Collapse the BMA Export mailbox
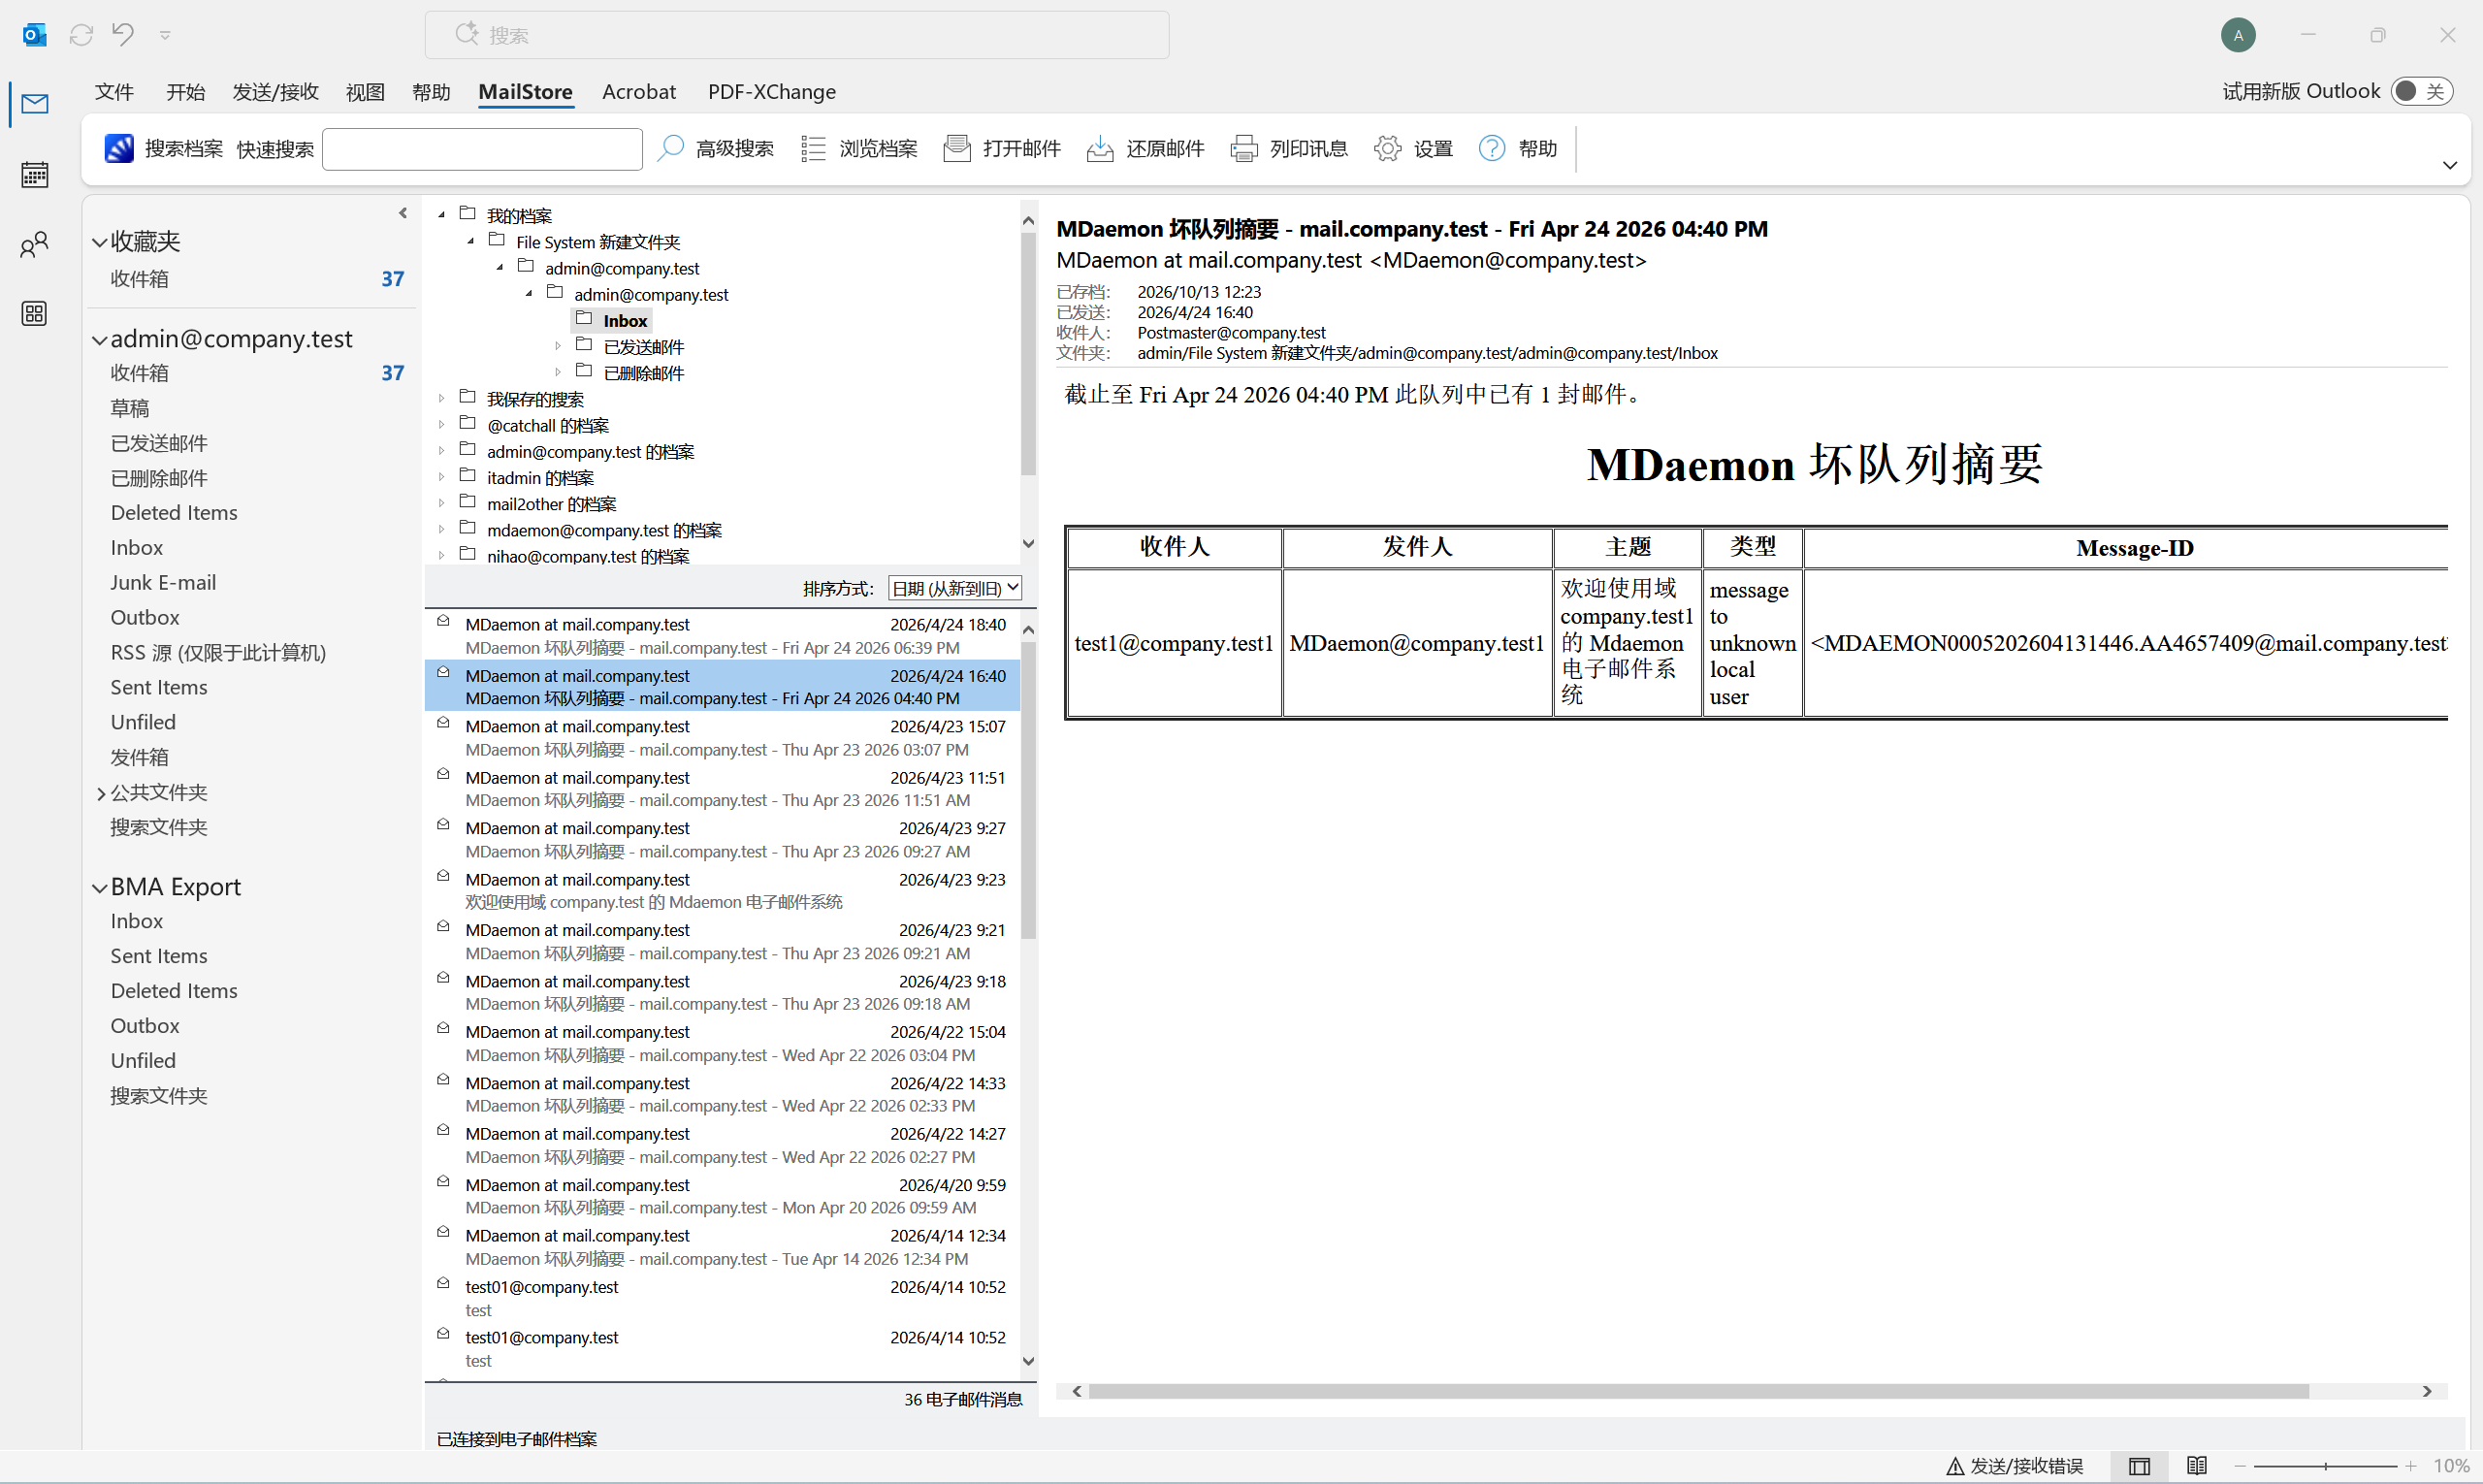The width and height of the screenshot is (2483, 1484). pos(99,888)
